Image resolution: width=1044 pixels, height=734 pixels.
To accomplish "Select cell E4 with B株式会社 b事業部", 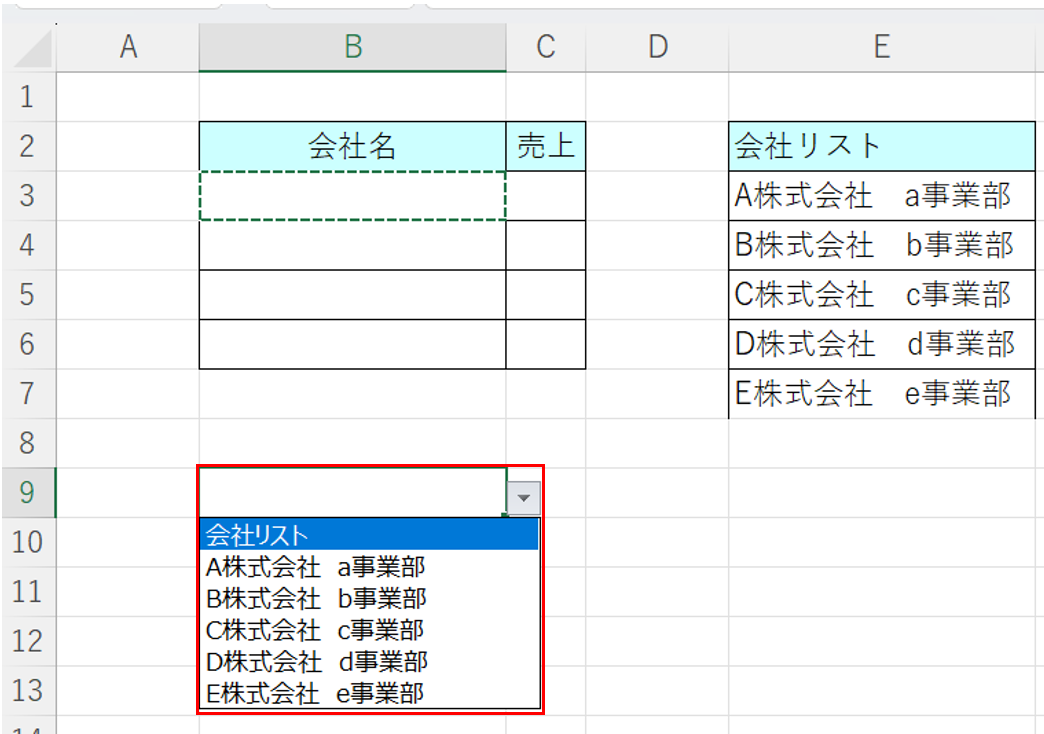I will point(882,245).
